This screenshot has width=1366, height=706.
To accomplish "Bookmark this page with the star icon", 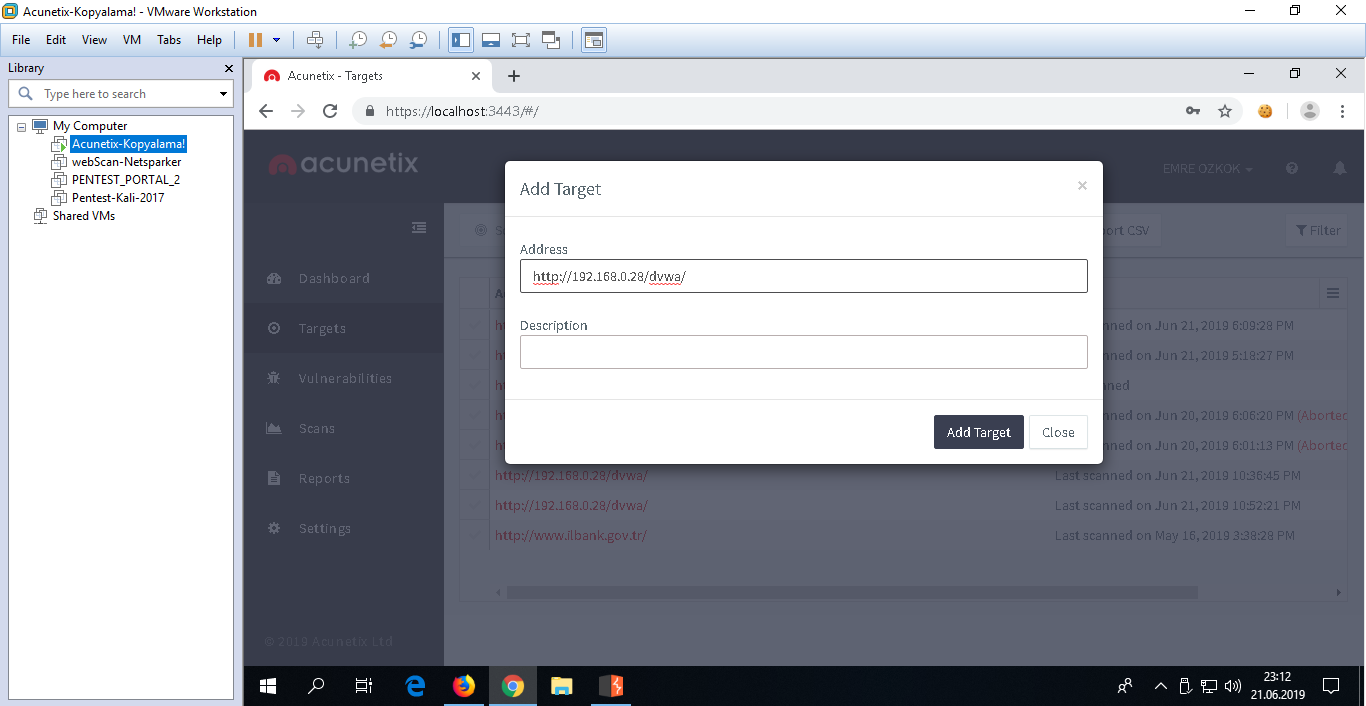I will [x=1225, y=111].
